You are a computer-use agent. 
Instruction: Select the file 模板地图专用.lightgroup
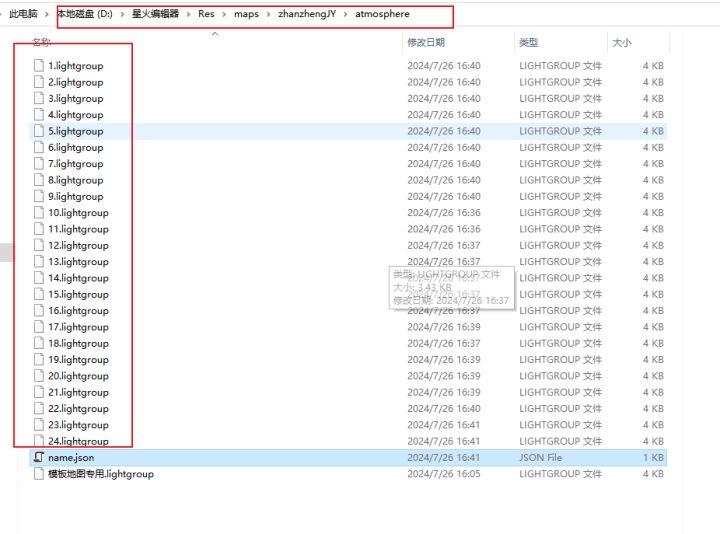pyautogui.click(x=101, y=474)
